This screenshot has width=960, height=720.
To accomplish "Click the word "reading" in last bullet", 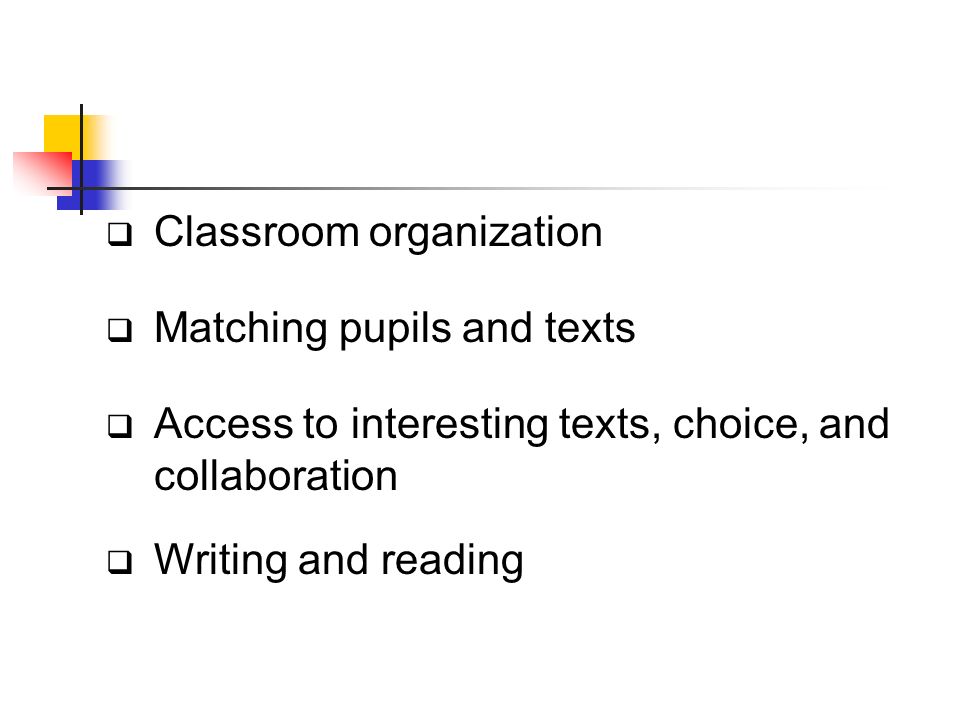I will click(452, 560).
